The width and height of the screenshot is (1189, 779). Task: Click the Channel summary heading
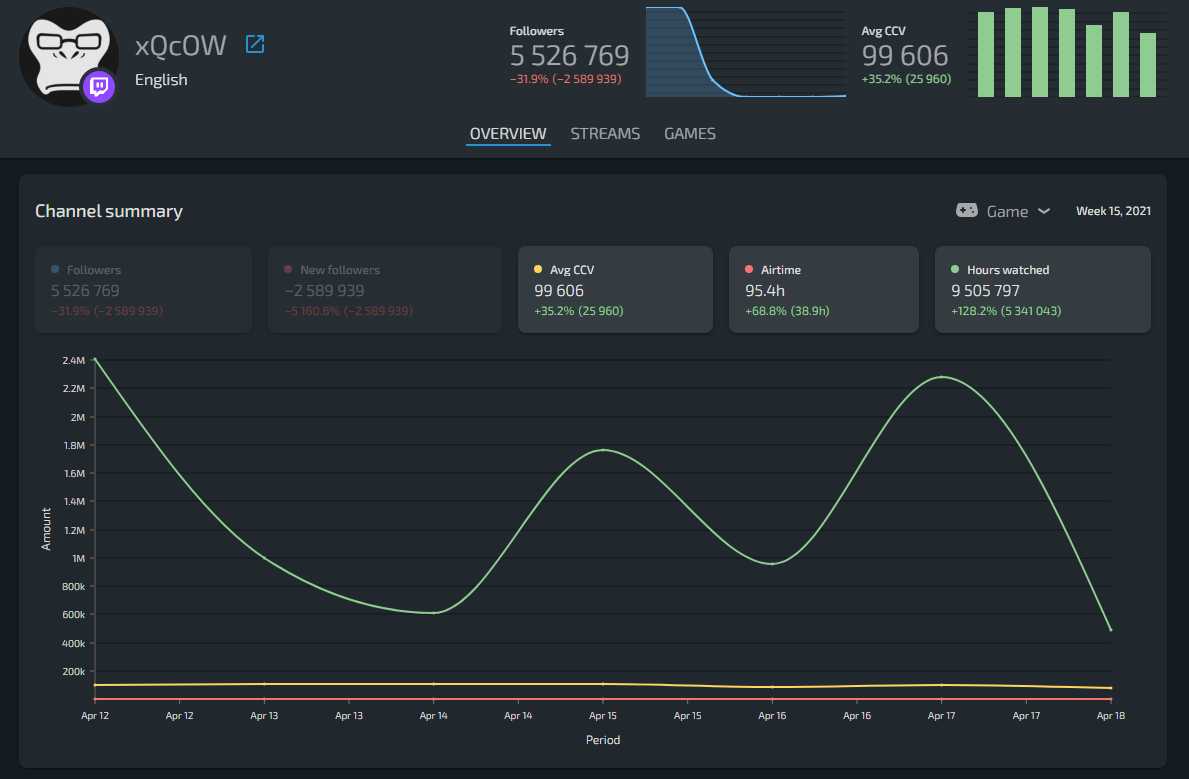point(109,211)
